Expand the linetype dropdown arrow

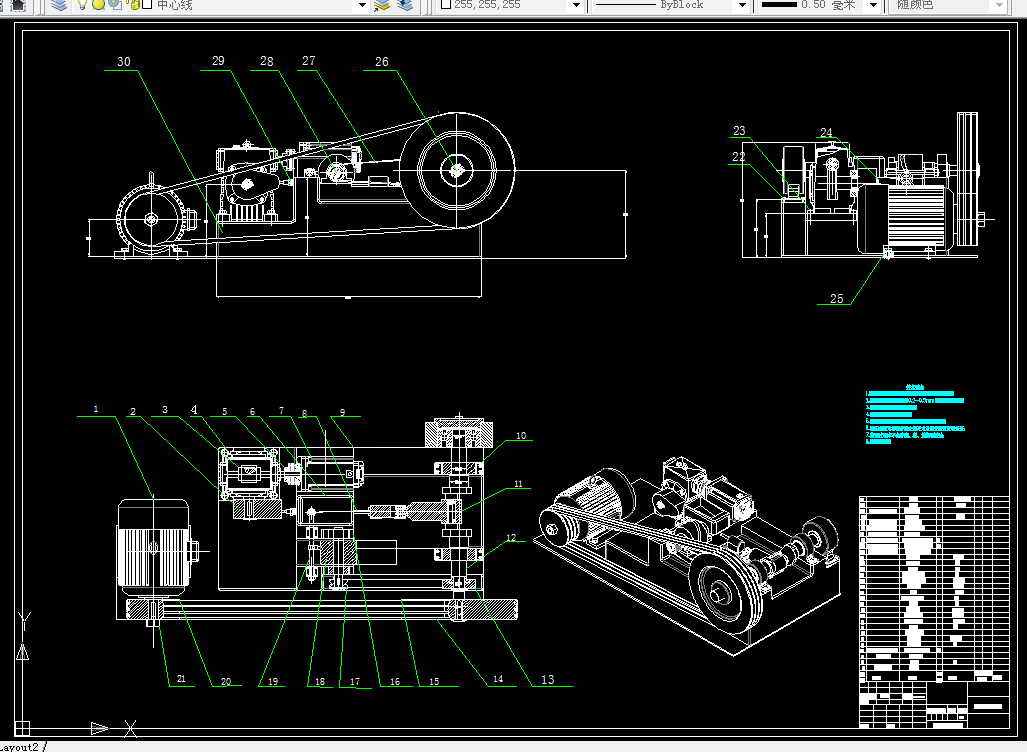point(742,5)
